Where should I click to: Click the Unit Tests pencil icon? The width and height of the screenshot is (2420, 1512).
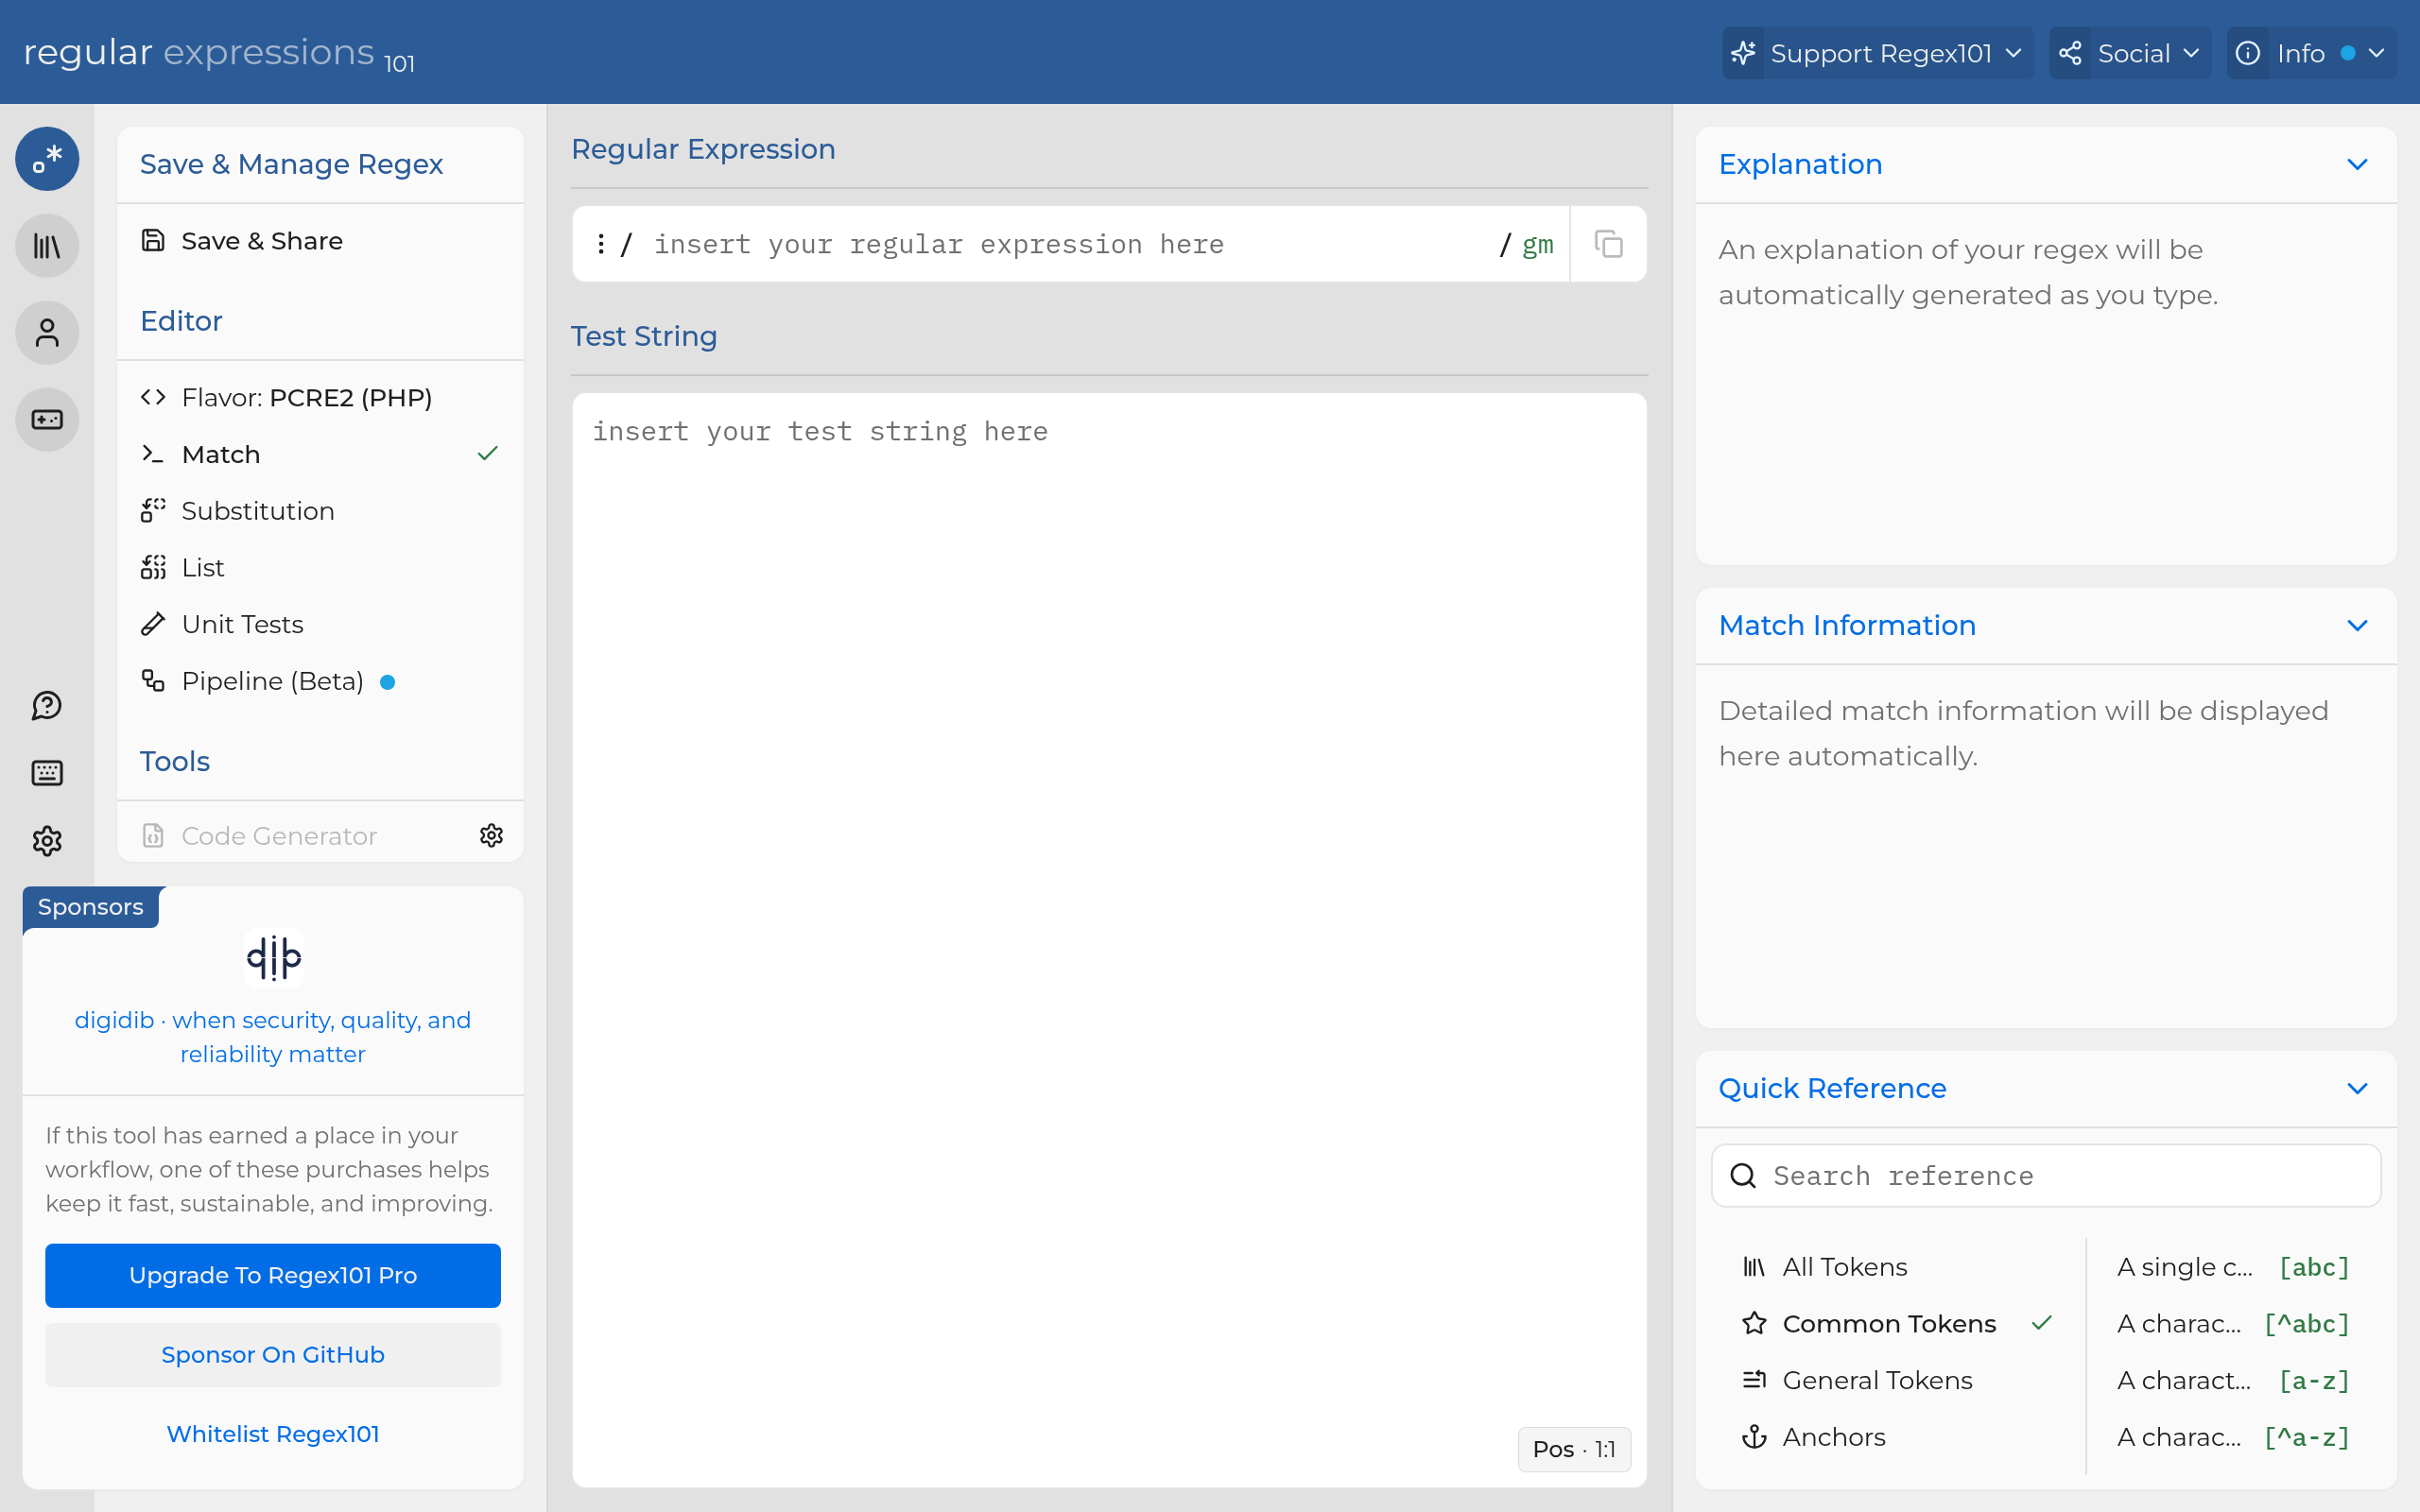coord(153,624)
